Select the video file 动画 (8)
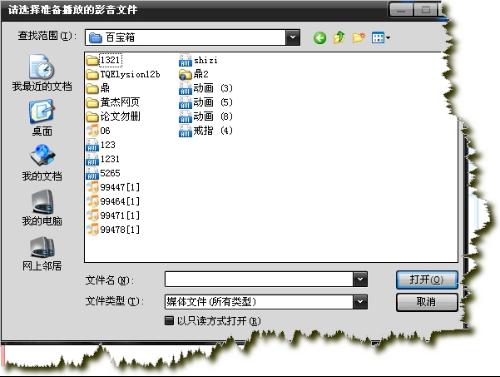 click(x=206, y=116)
